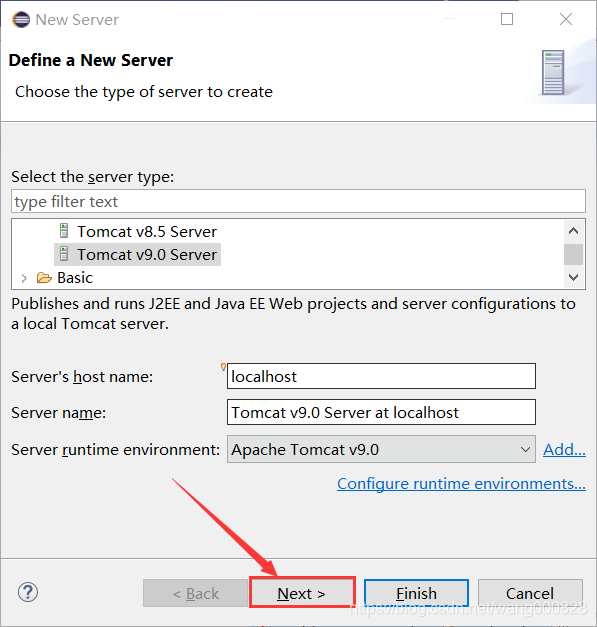Image resolution: width=597 pixels, height=627 pixels.
Task: Click the Next button
Action: (x=302, y=593)
